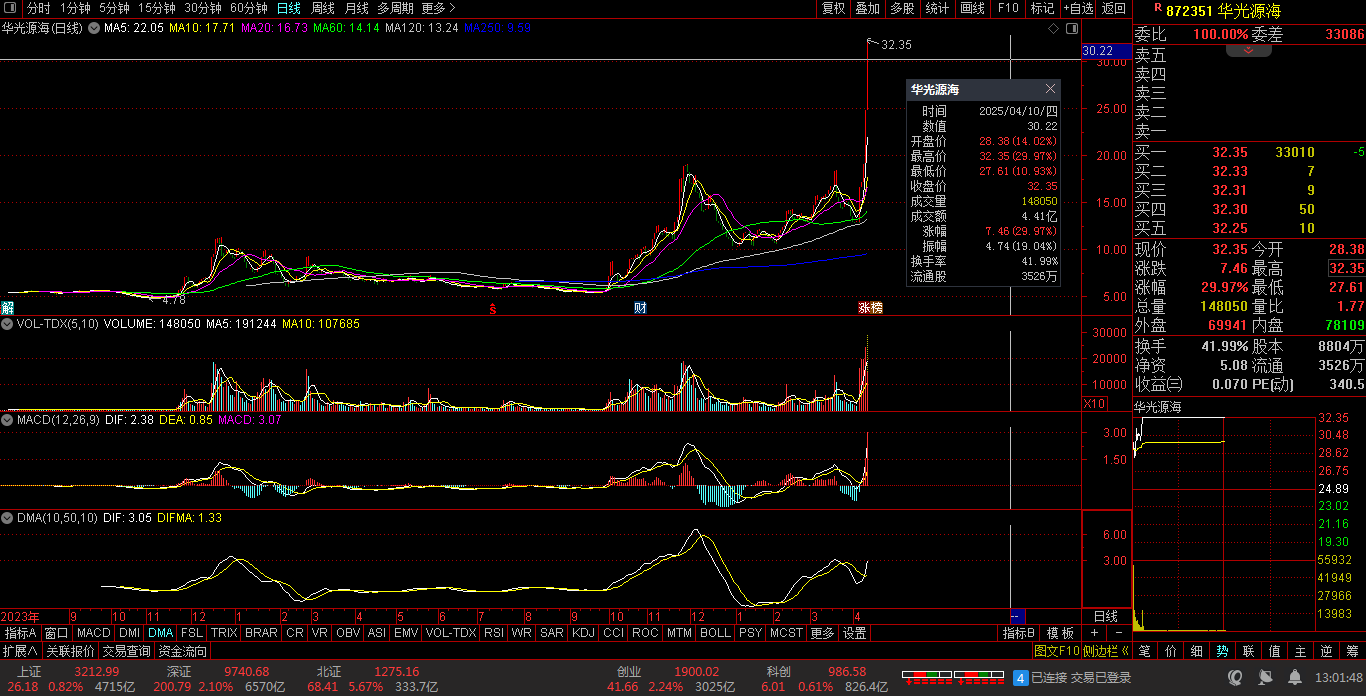The width and height of the screenshot is (1366, 696).
Task: Switch indicator to BOLL
Action: click(715, 633)
